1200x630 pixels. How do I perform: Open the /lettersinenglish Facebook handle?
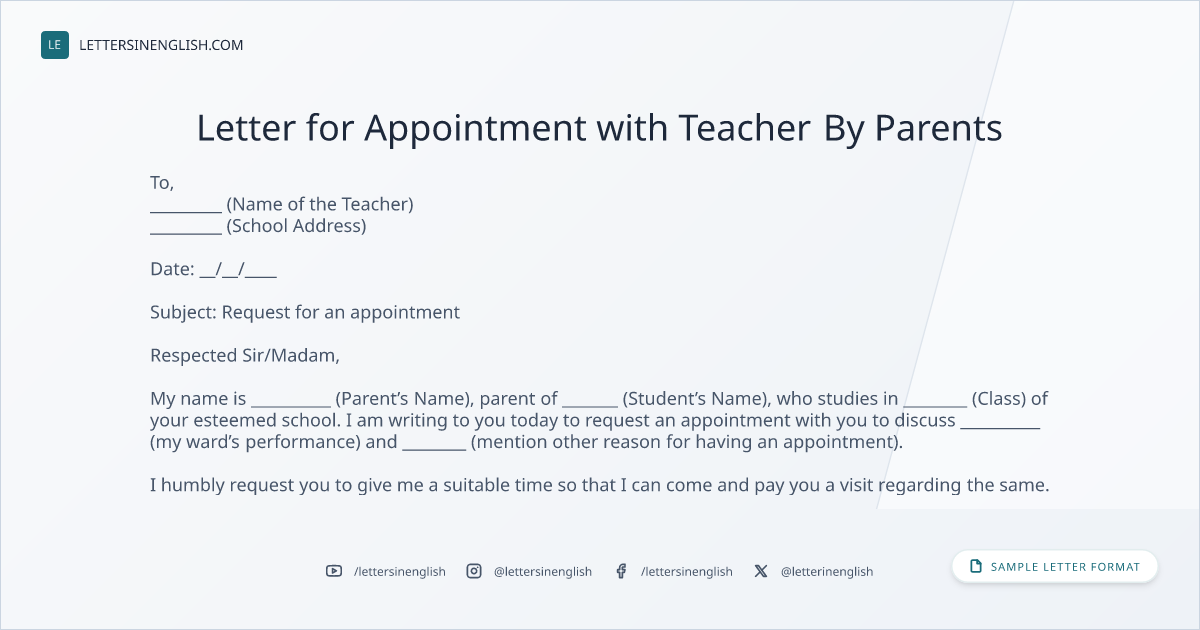click(687, 571)
